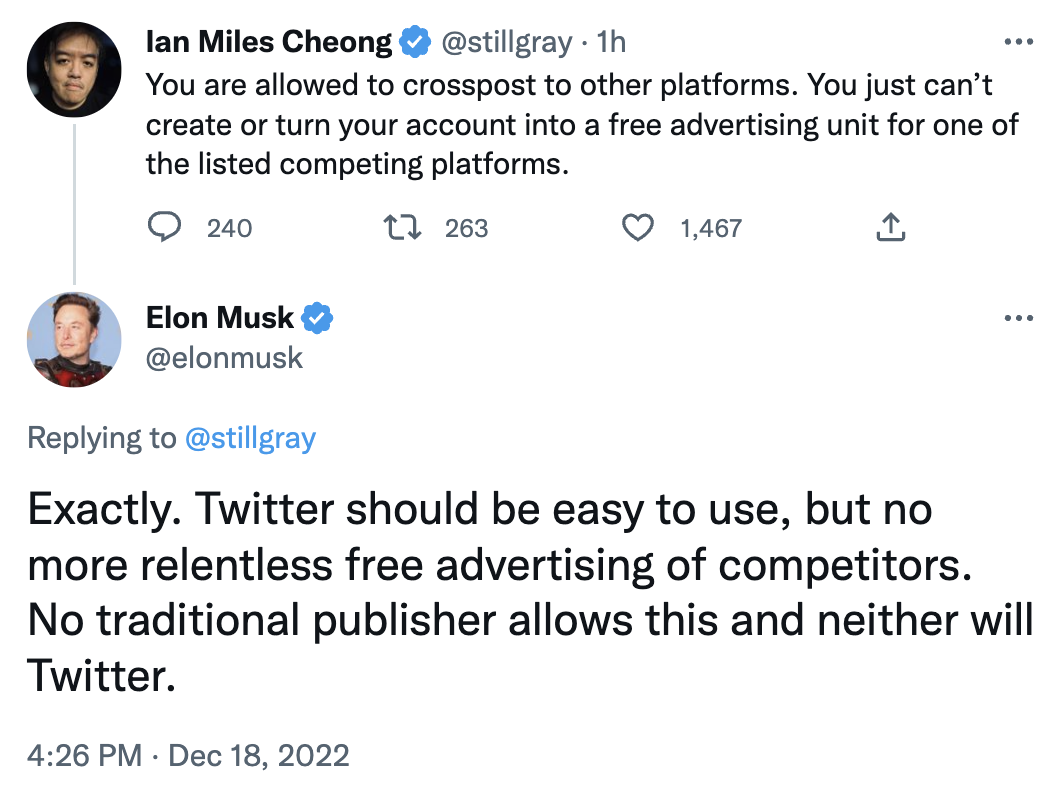Click the @stillgray link in Replying to

(250, 438)
